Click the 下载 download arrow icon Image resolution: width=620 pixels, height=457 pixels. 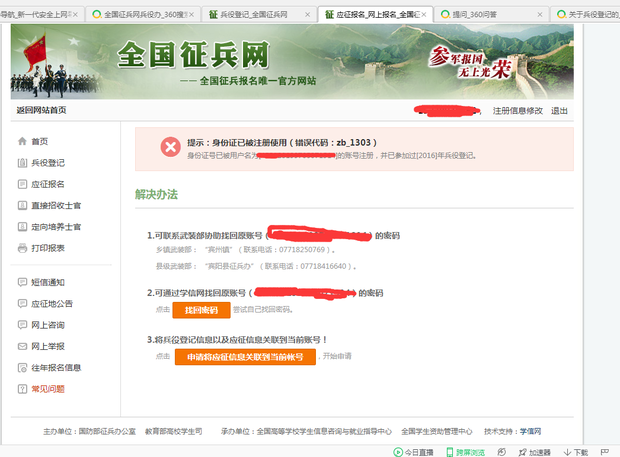tap(567, 452)
